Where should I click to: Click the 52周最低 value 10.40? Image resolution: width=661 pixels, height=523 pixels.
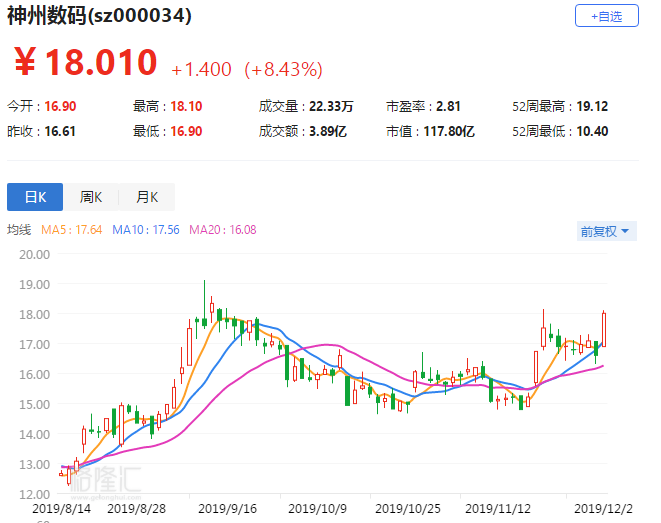click(x=592, y=131)
